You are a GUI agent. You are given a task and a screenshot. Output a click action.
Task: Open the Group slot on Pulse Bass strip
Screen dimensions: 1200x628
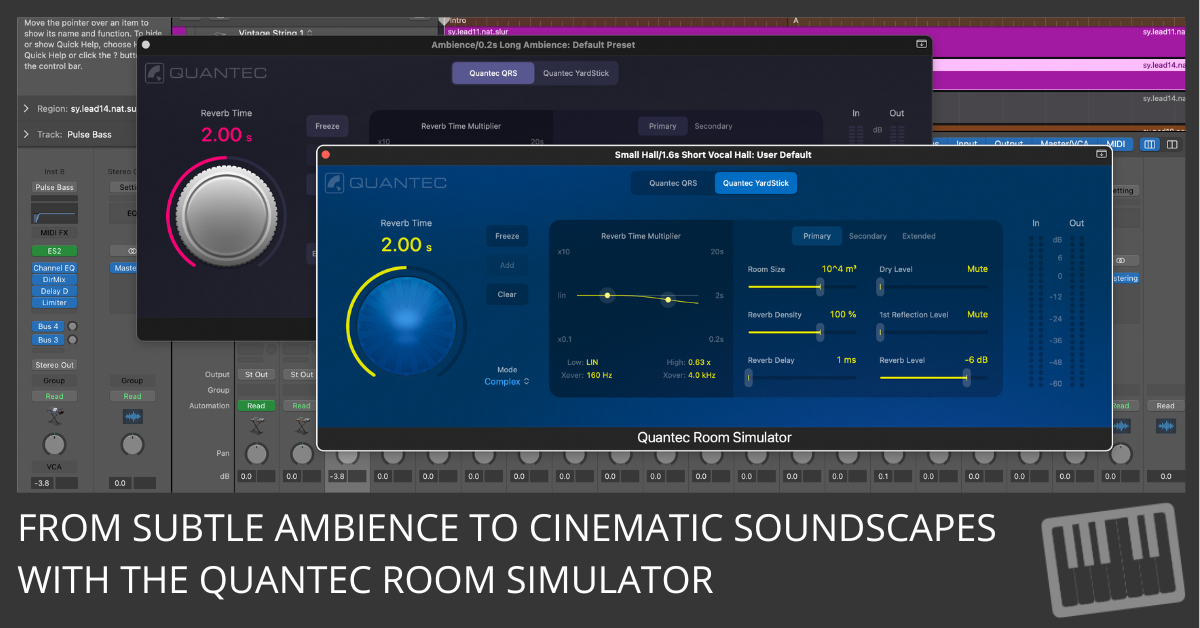(54, 381)
